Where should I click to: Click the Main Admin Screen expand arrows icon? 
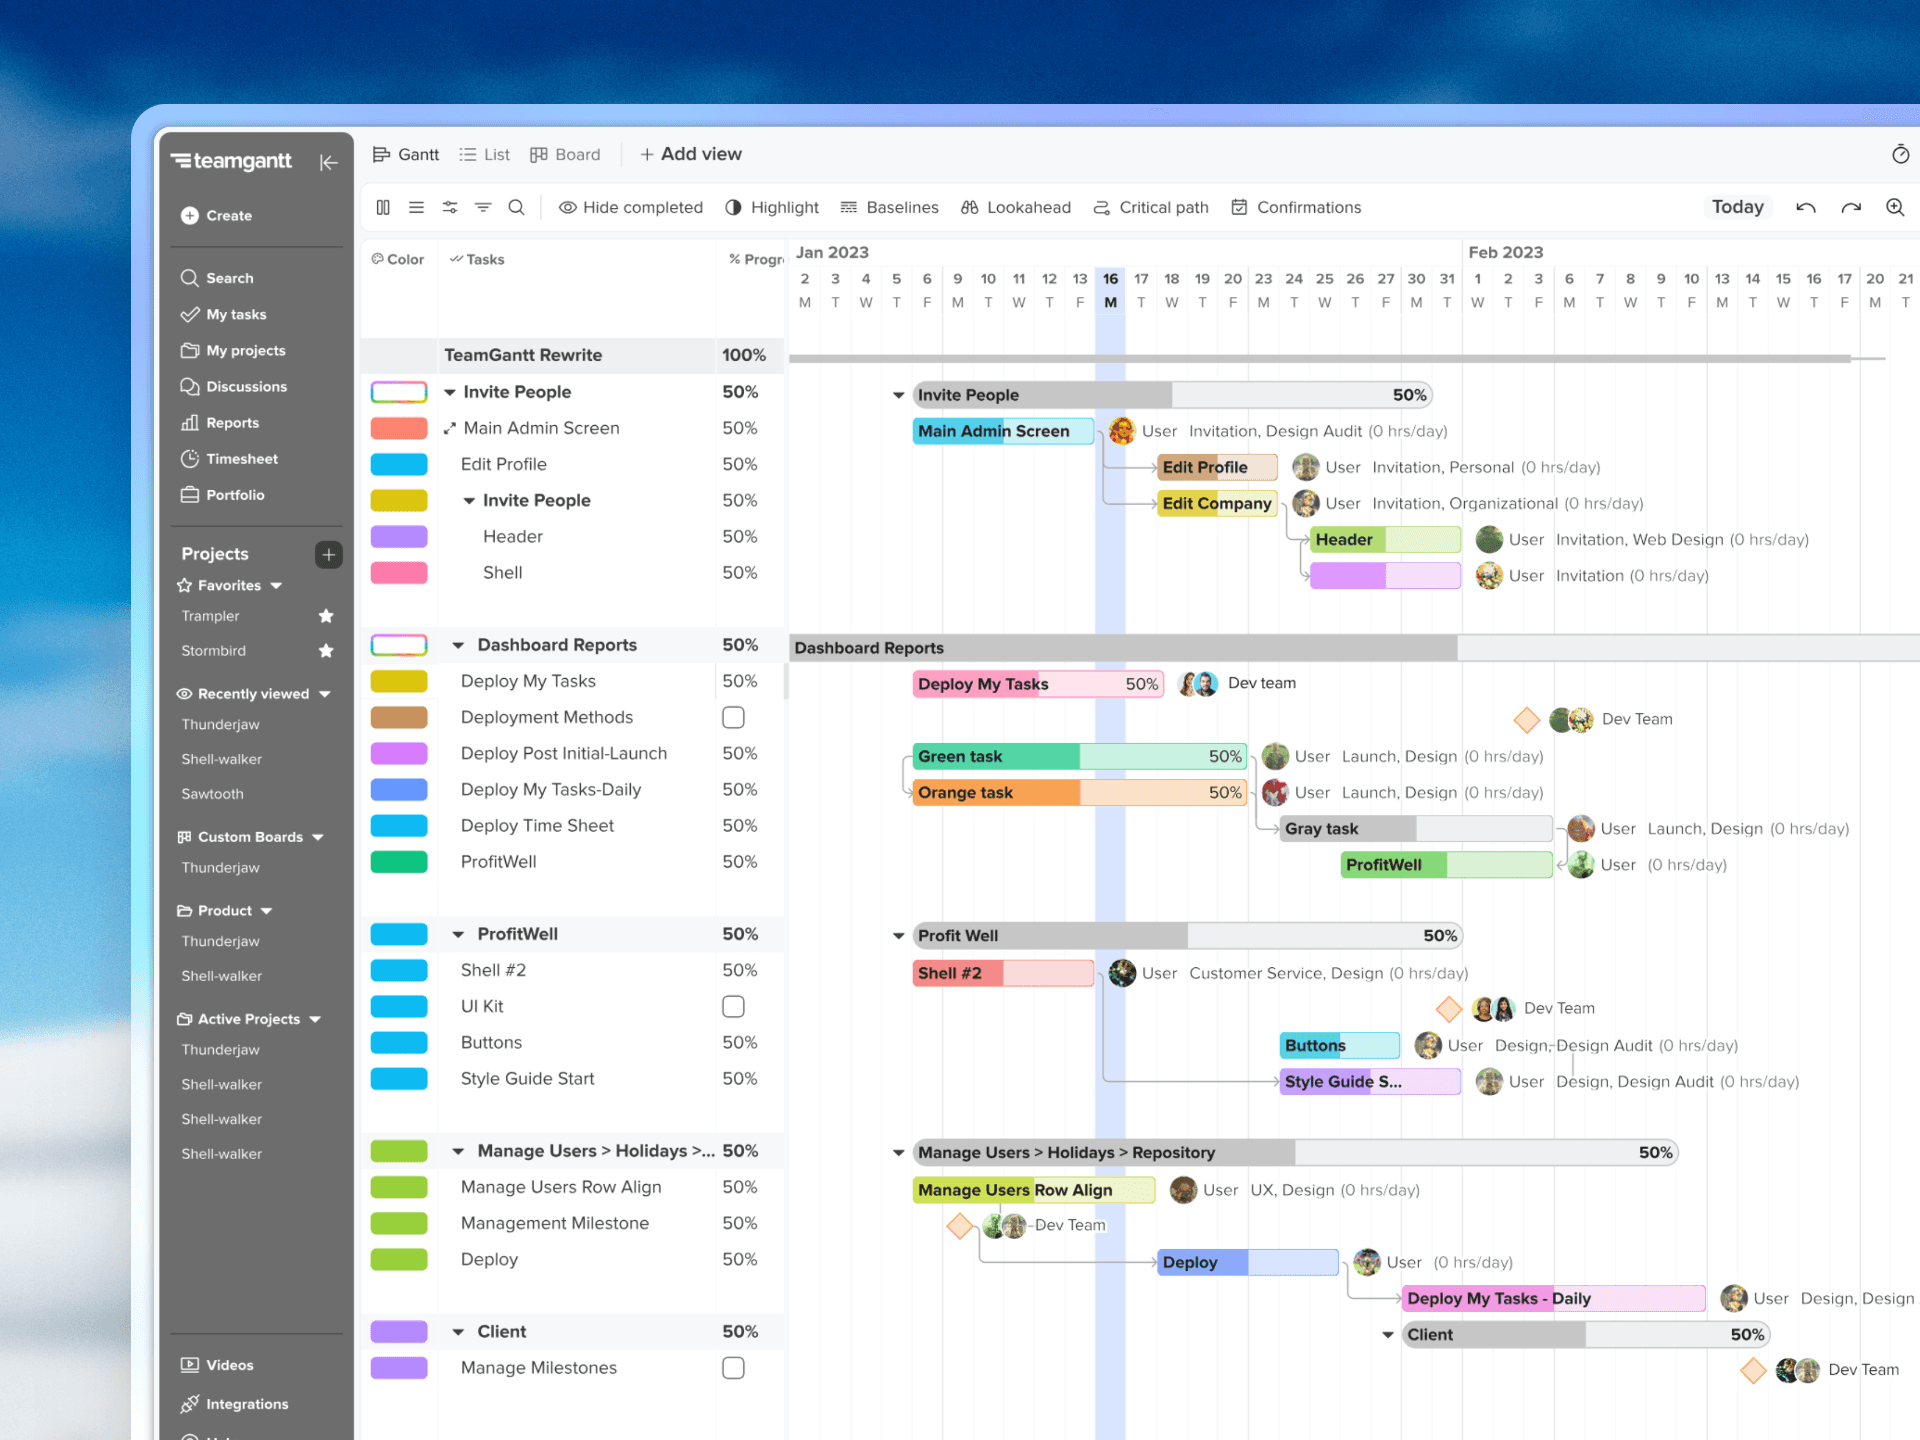(450, 428)
